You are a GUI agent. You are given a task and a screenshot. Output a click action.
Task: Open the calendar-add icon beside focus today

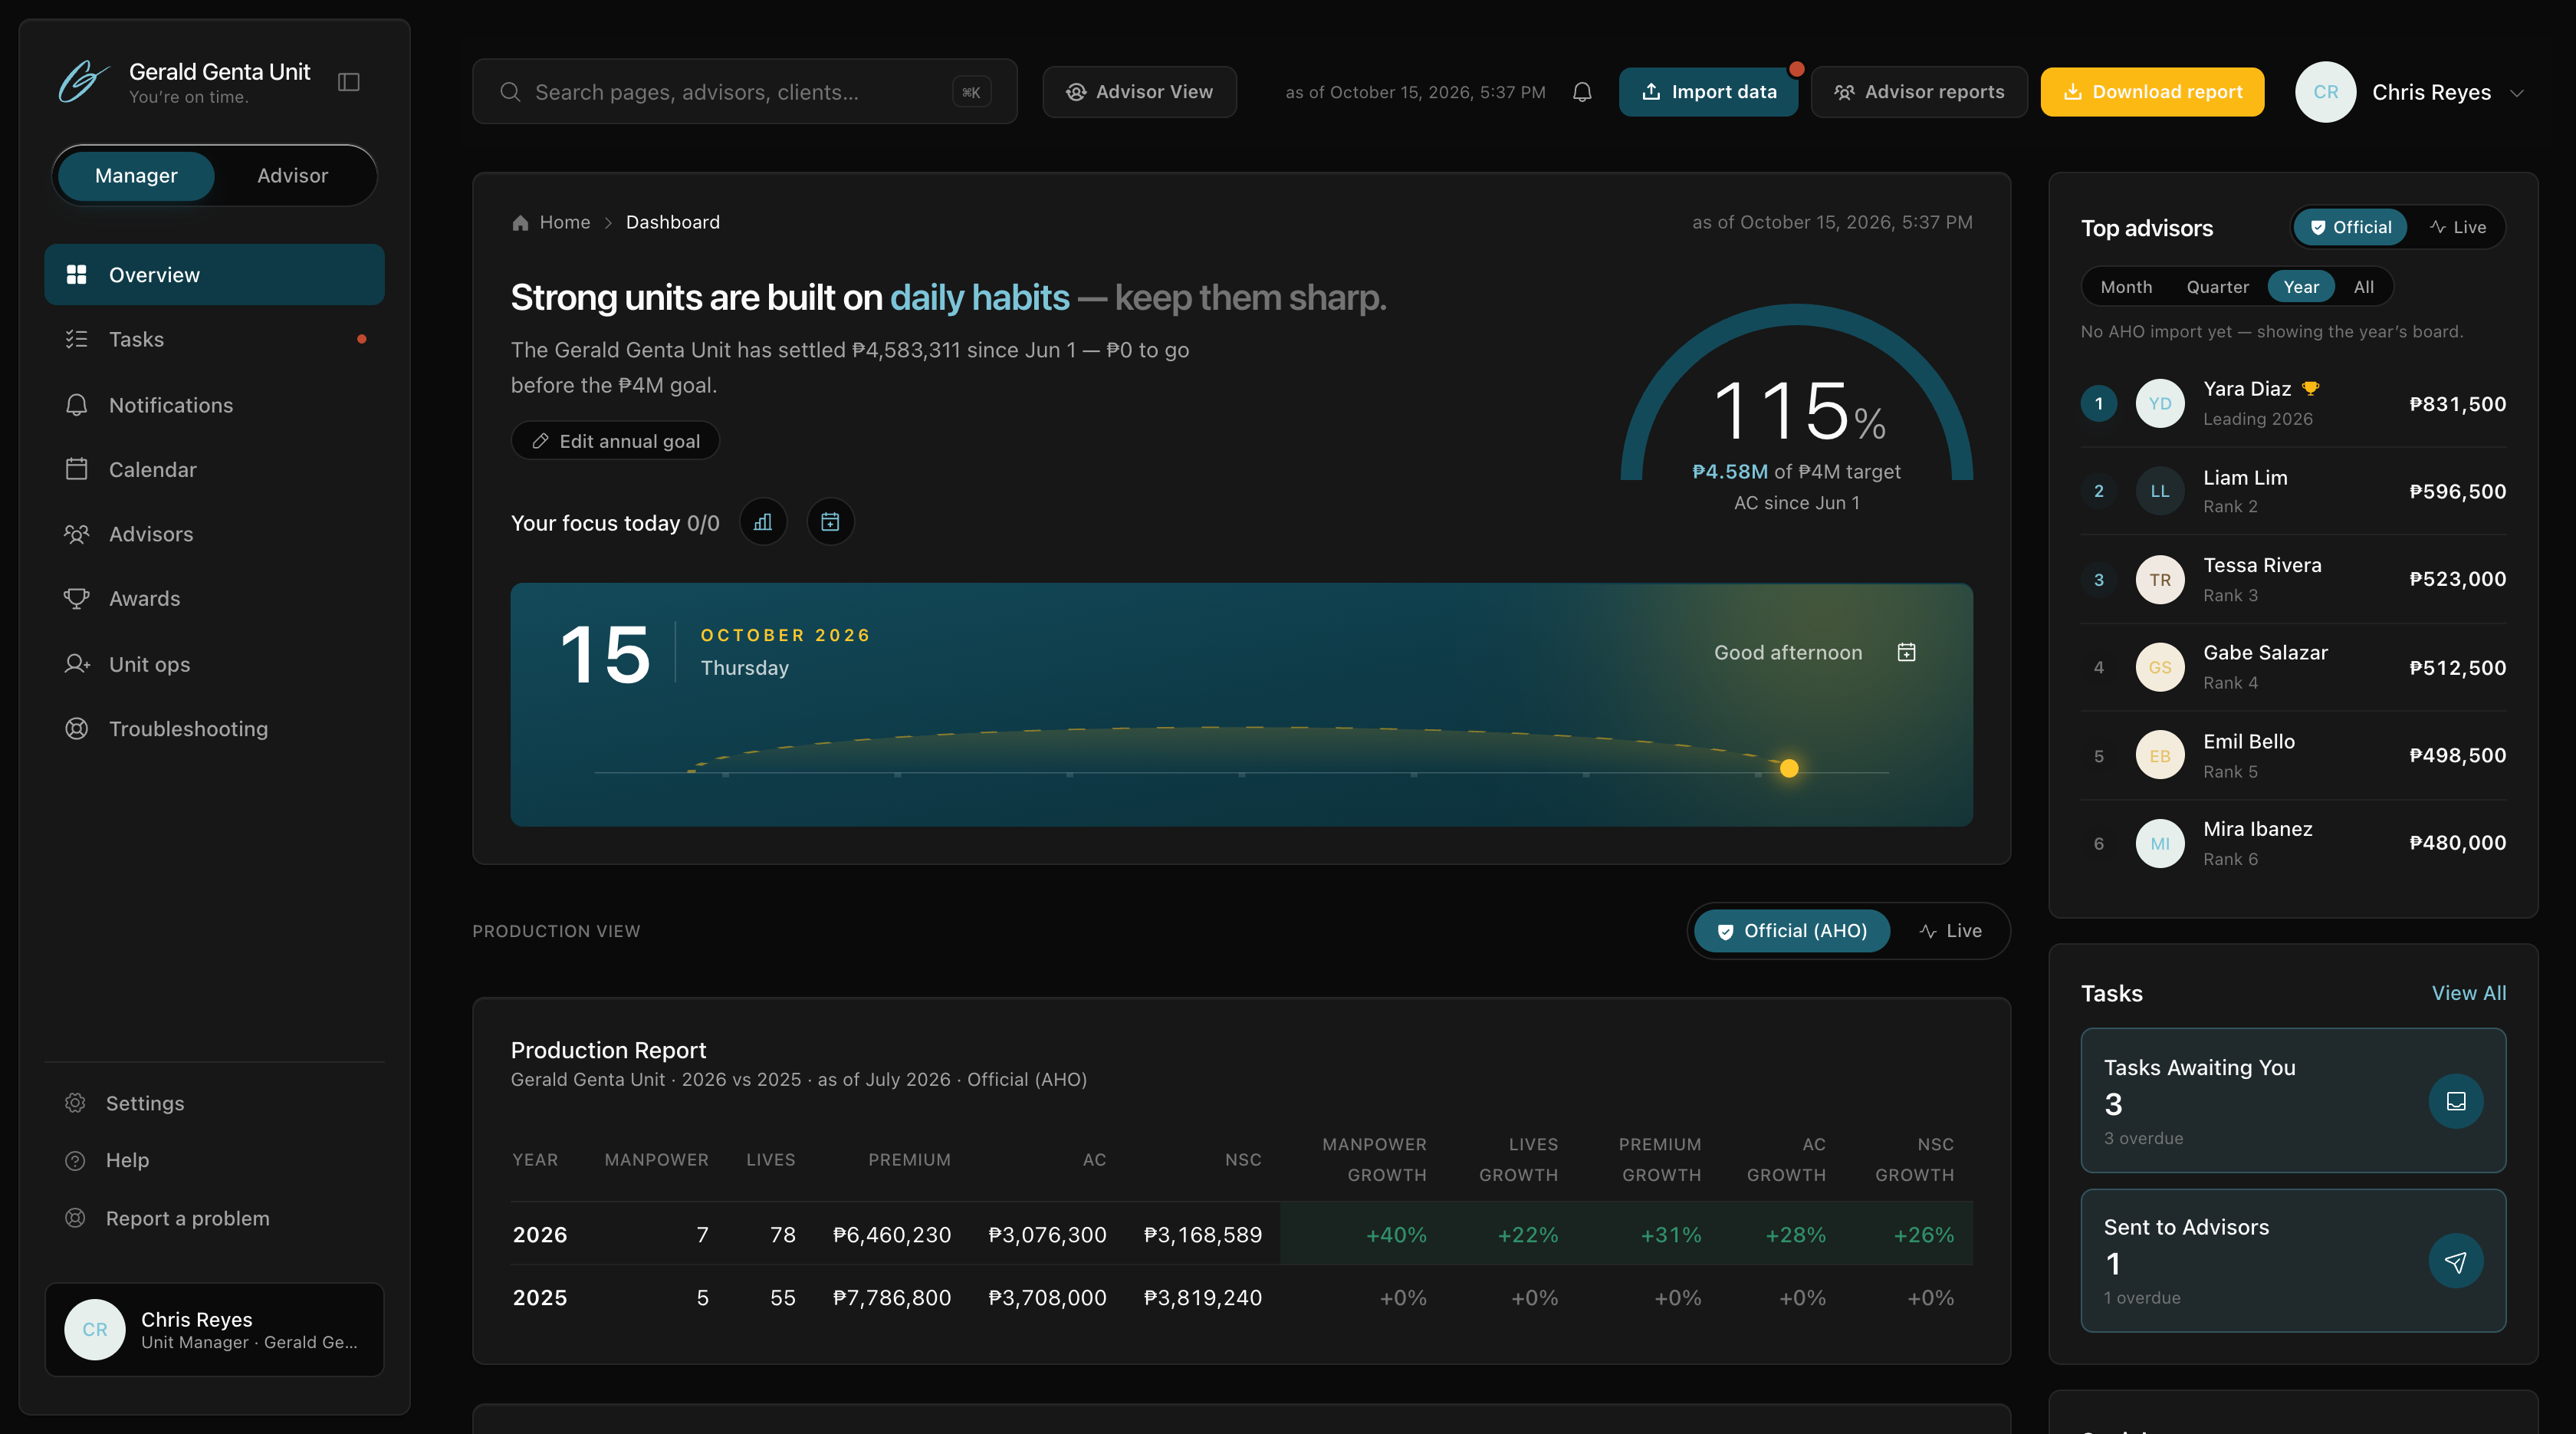pos(830,522)
